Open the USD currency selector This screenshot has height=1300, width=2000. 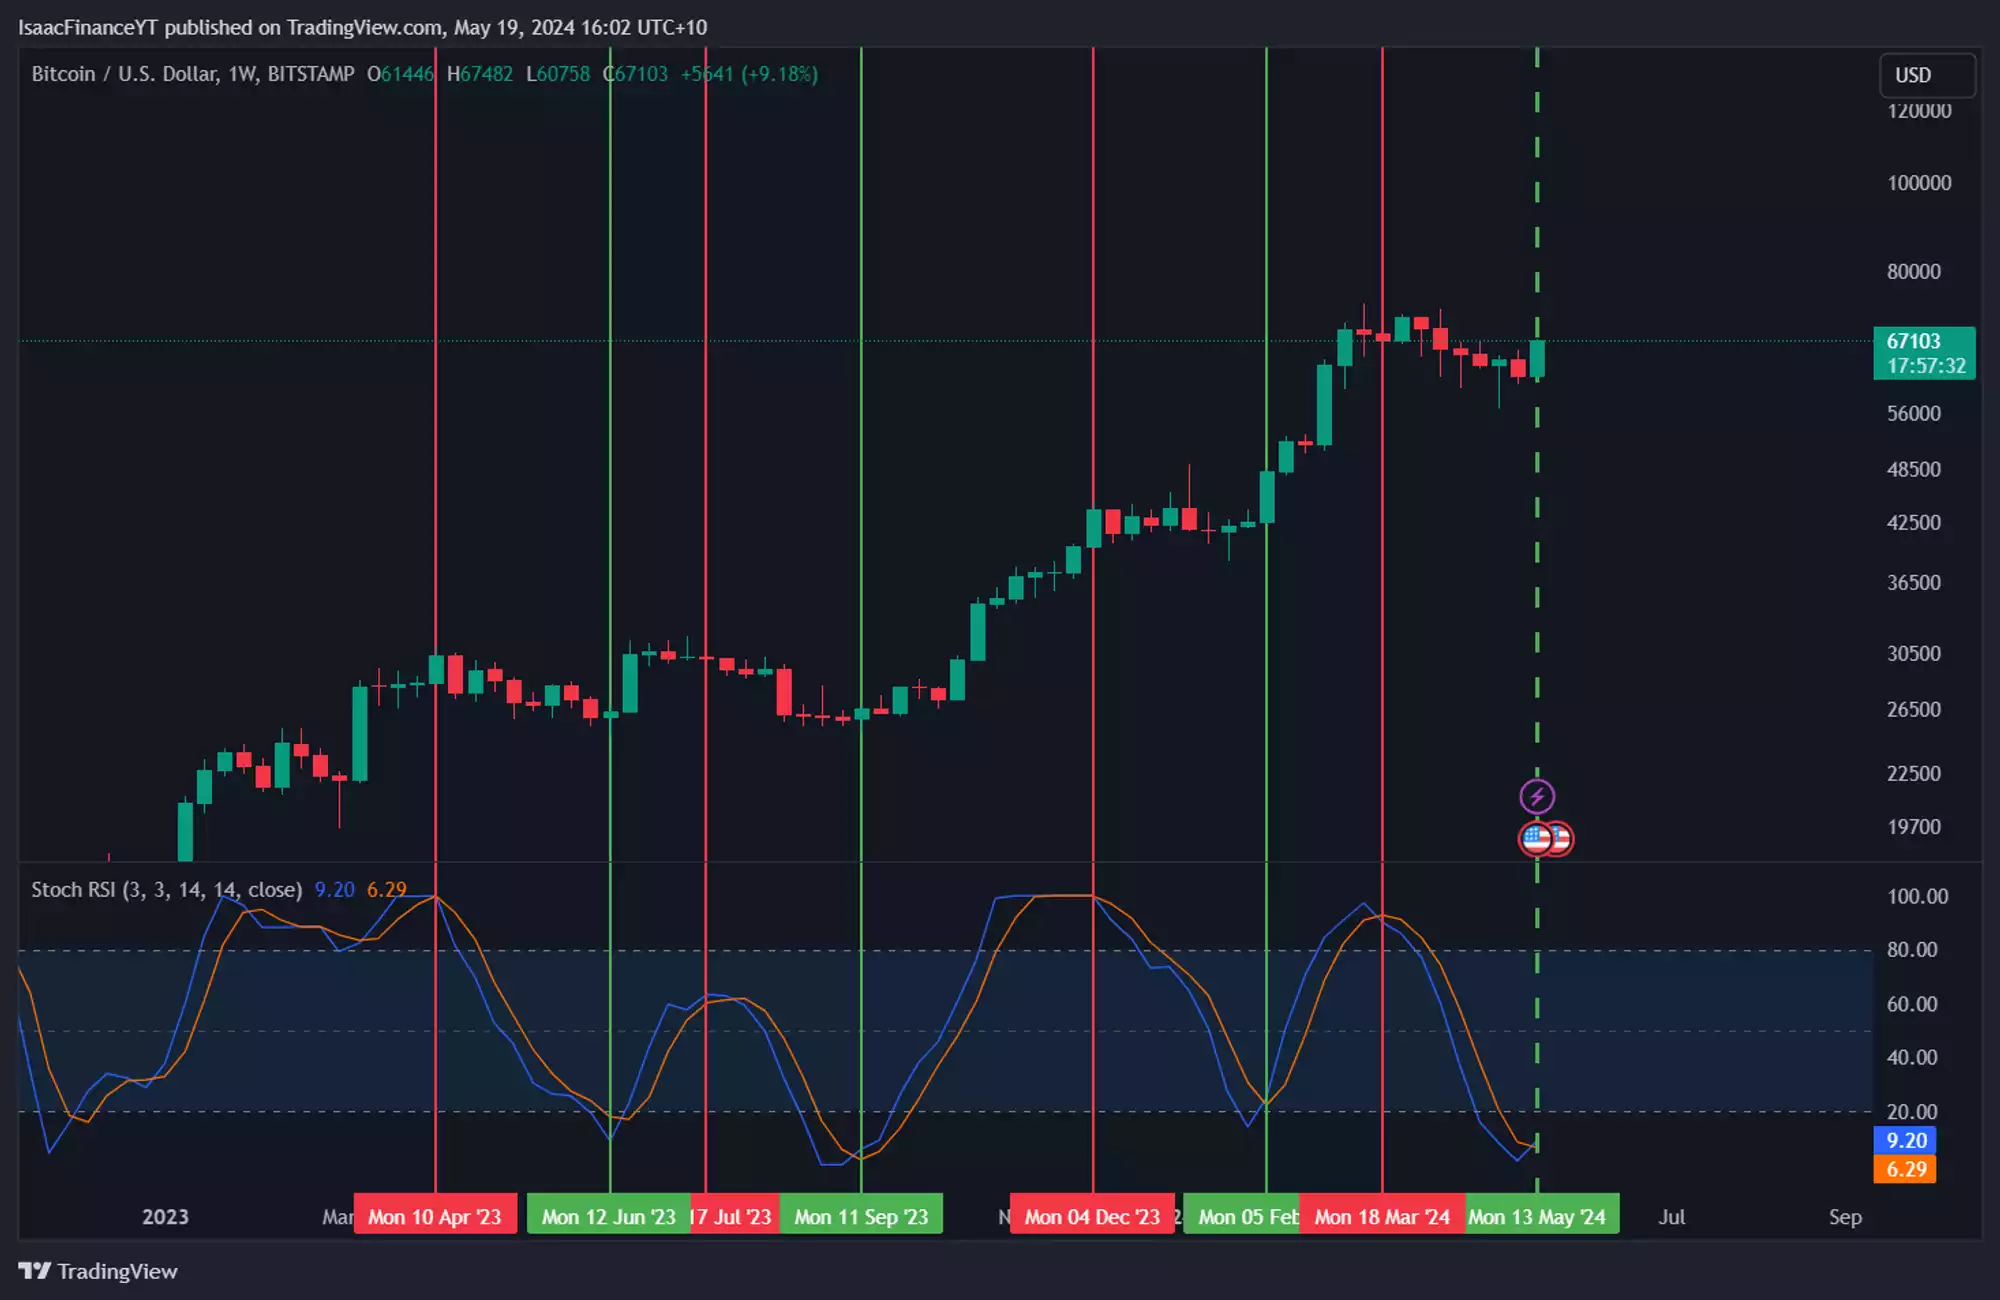1926,75
